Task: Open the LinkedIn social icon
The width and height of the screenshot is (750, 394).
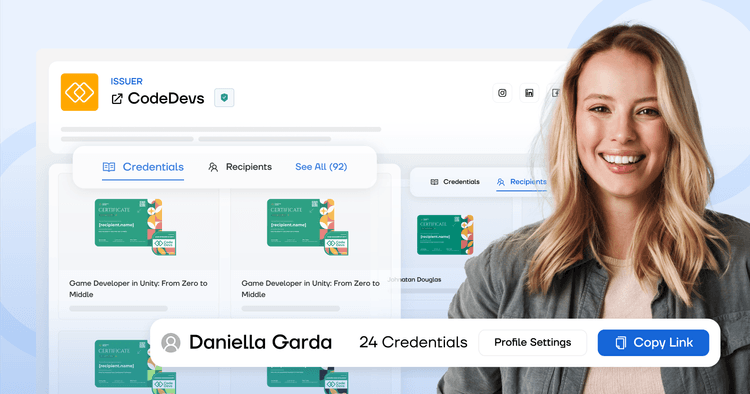Action: (x=529, y=93)
